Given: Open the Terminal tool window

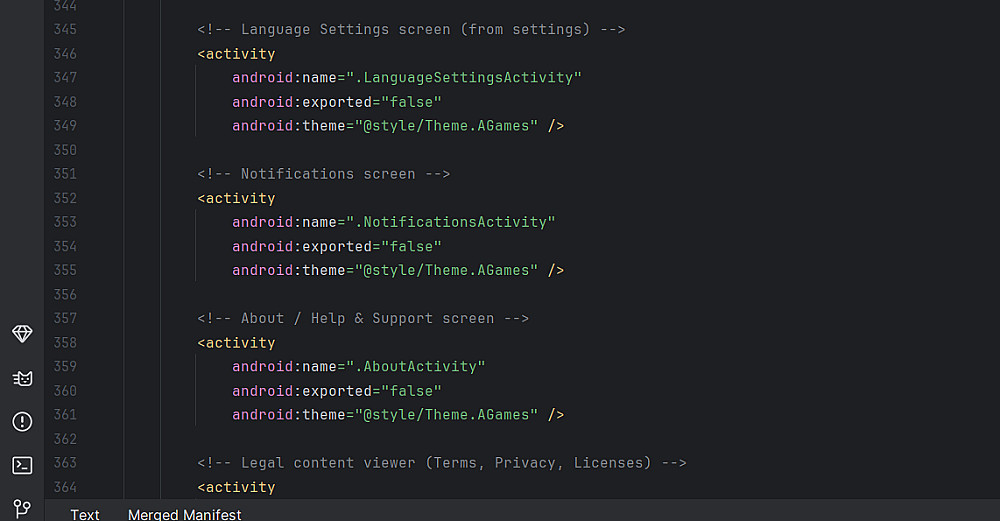Looking at the screenshot, I should point(22,465).
